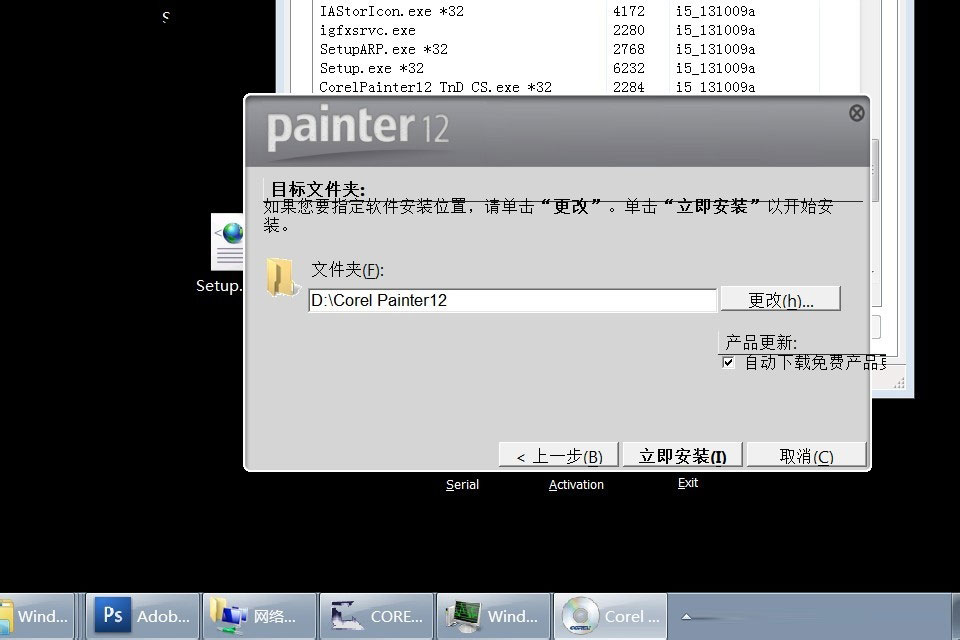Screen dimensions: 960x640
Task: Click PID 4172 in the process list
Action: coord(629,11)
